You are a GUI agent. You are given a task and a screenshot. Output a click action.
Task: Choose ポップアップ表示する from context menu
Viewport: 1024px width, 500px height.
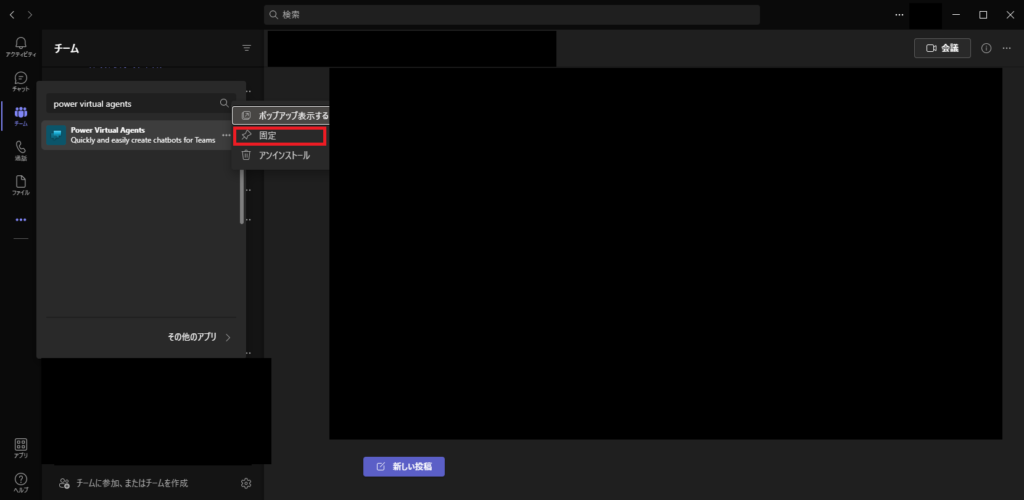tap(281, 116)
